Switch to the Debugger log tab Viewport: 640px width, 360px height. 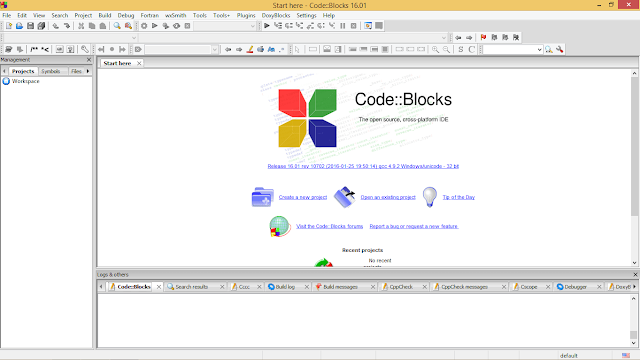tap(576, 287)
